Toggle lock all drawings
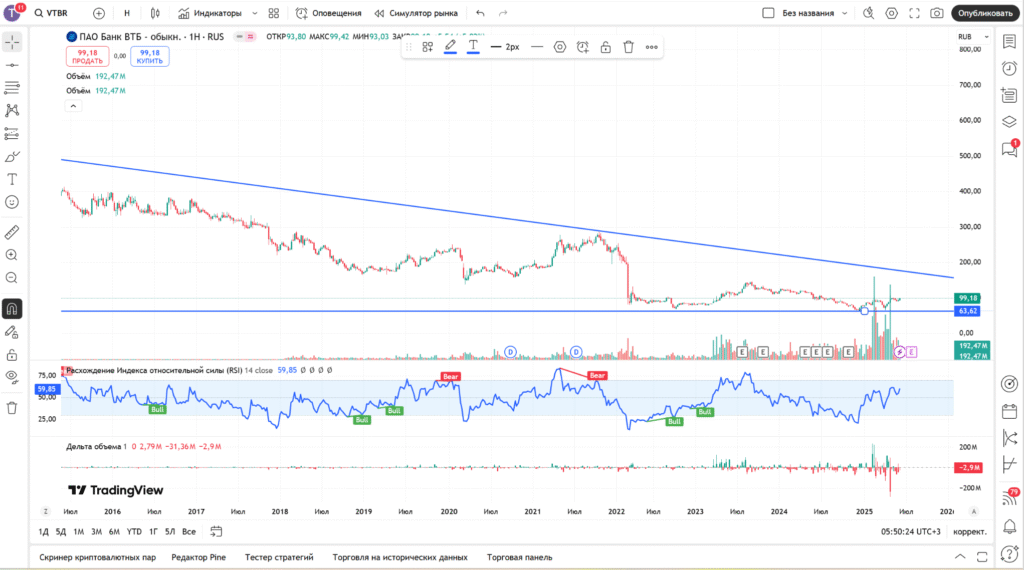The width and height of the screenshot is (1024, 570). coord(12,355)
